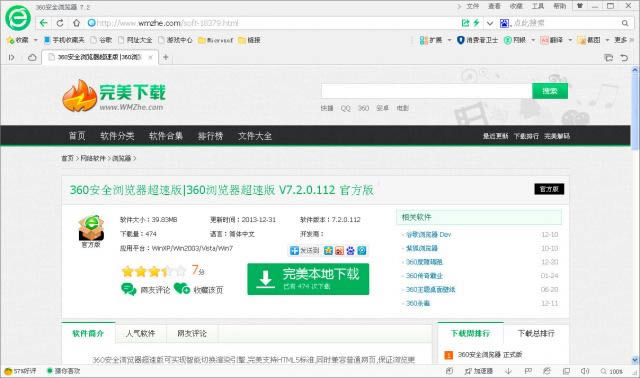Image resolution: width=640 pixels, height=378 pixels.
Task: Open the 查看 menu
Action: click(494, 6)
